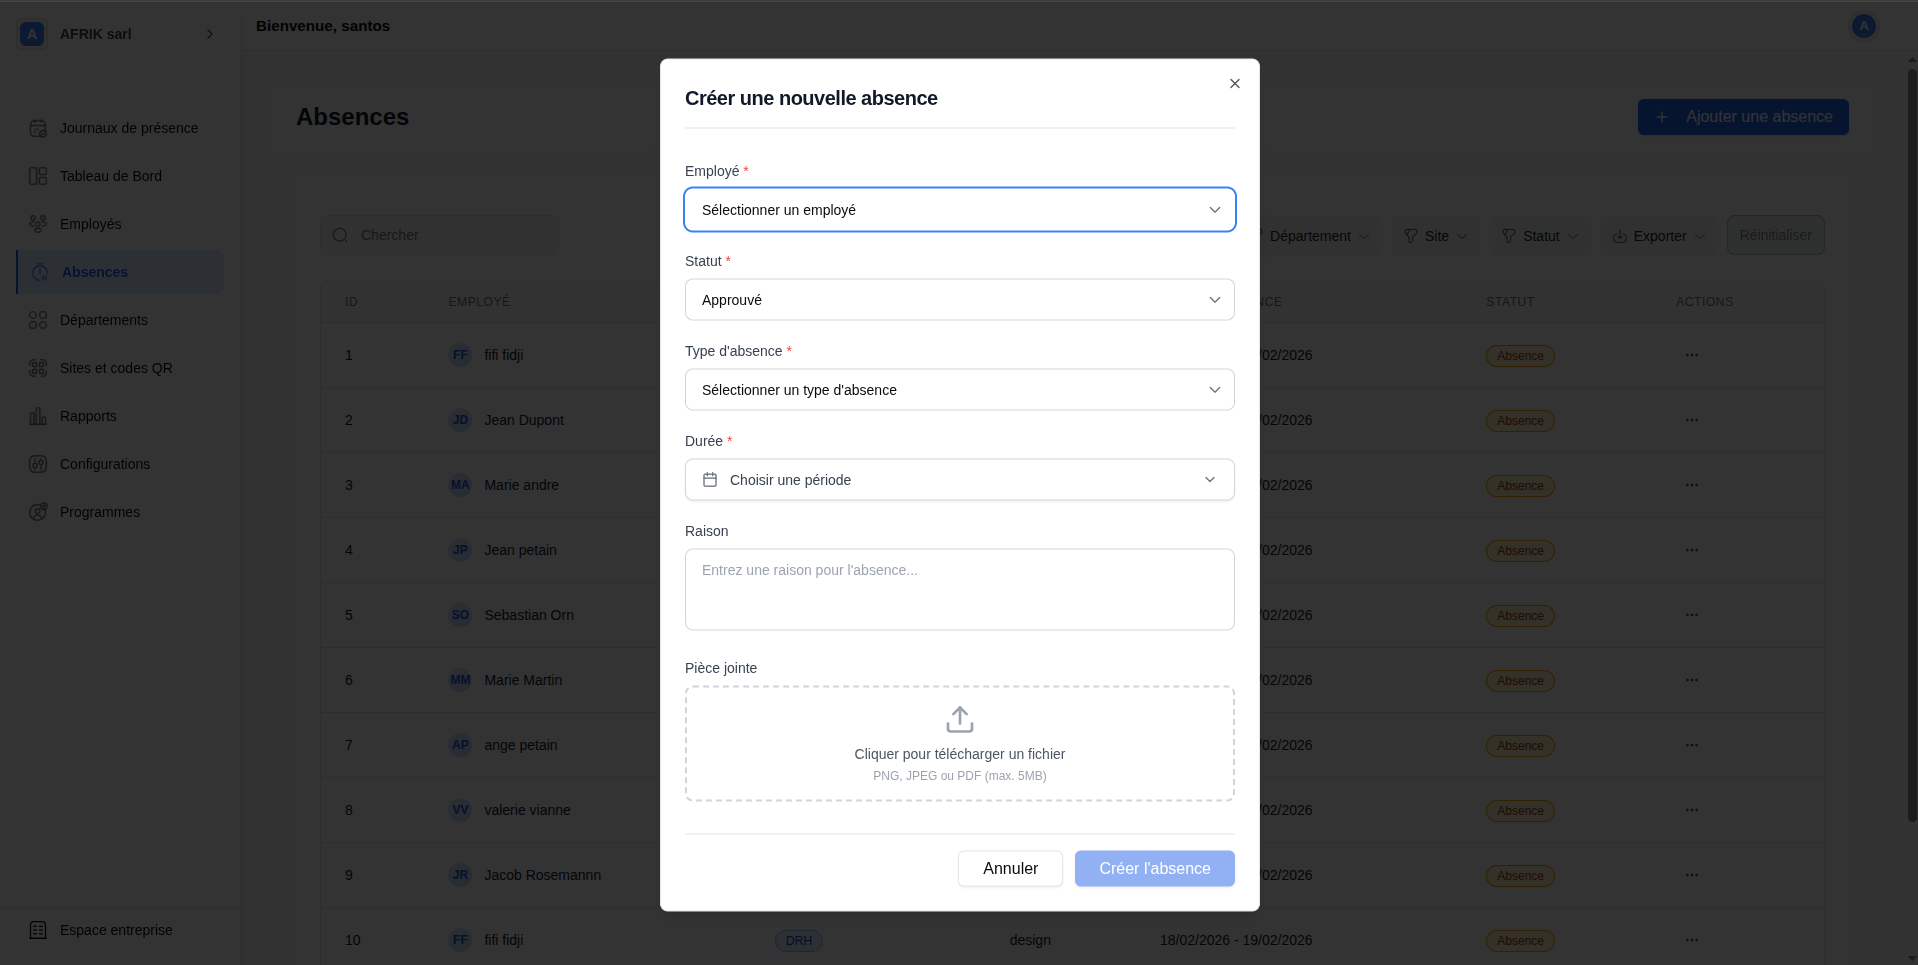
Task: Open the Durée period picker
Action: click(959, 480)
